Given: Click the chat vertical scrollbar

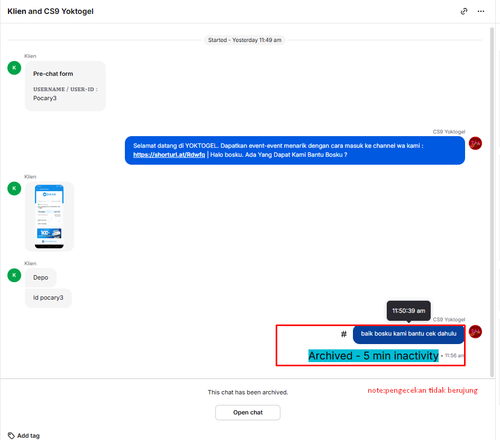Looking at the screenshot, I should [492, 202].
